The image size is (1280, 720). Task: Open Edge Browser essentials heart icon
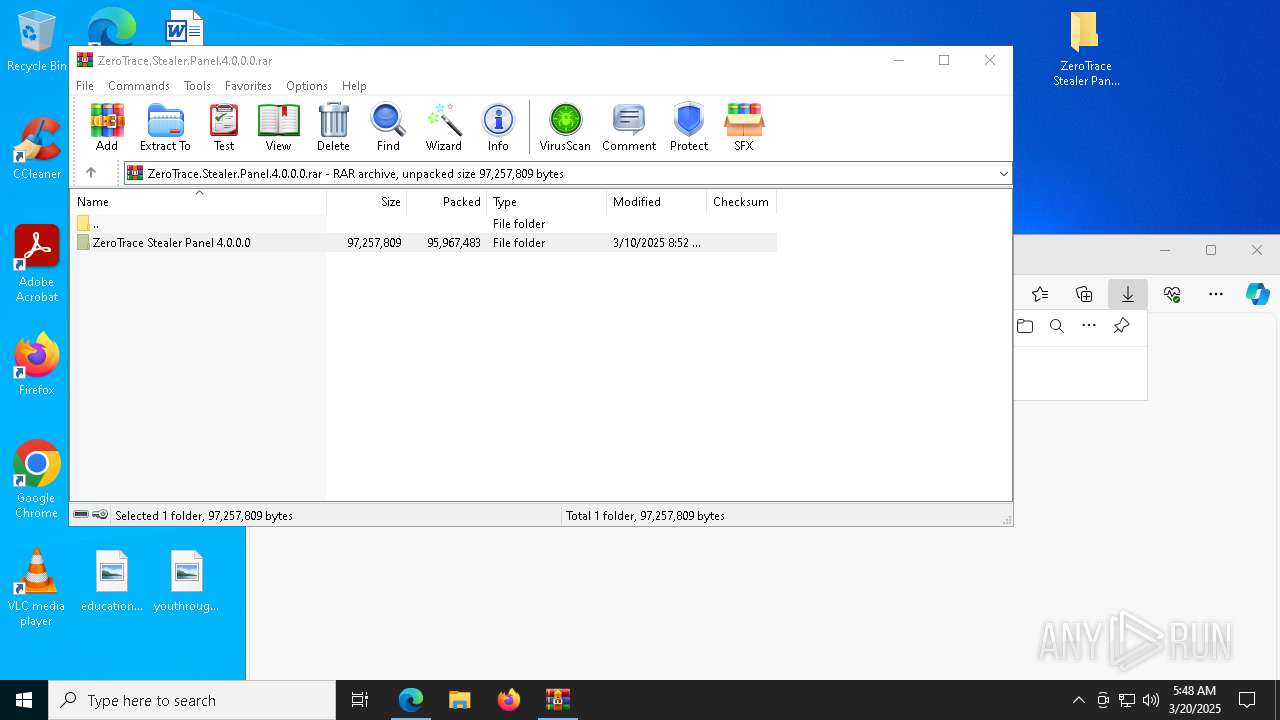tap(1172, 294)
